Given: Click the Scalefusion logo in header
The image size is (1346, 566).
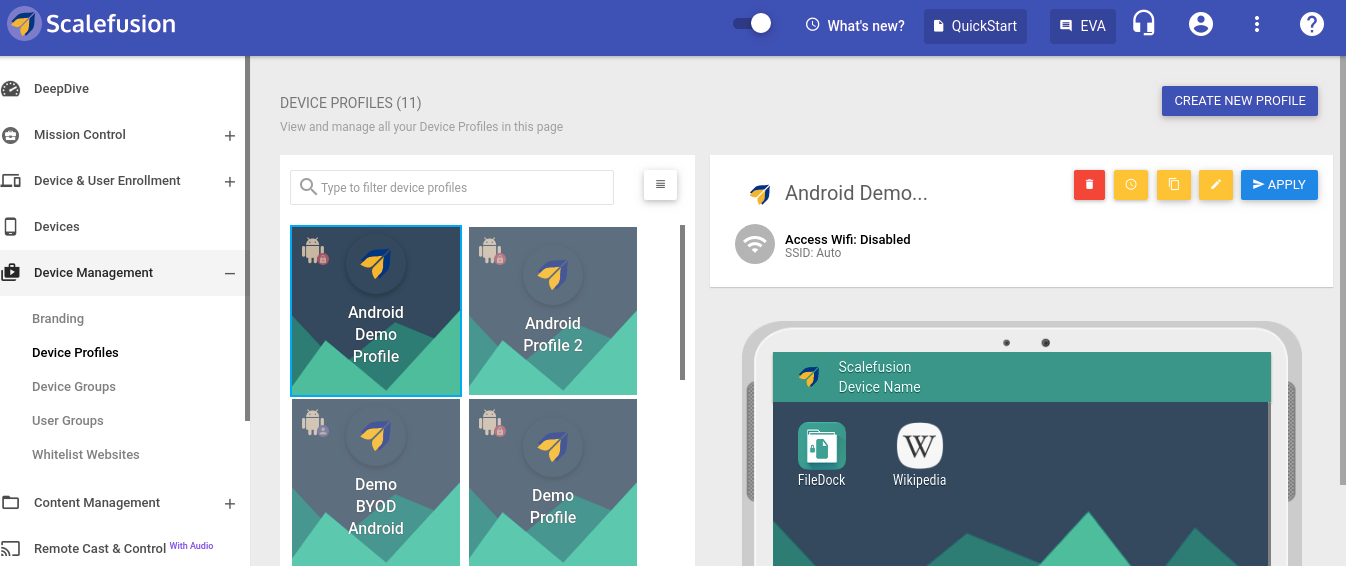Looking at the screenshot, I should click(91, 24).
